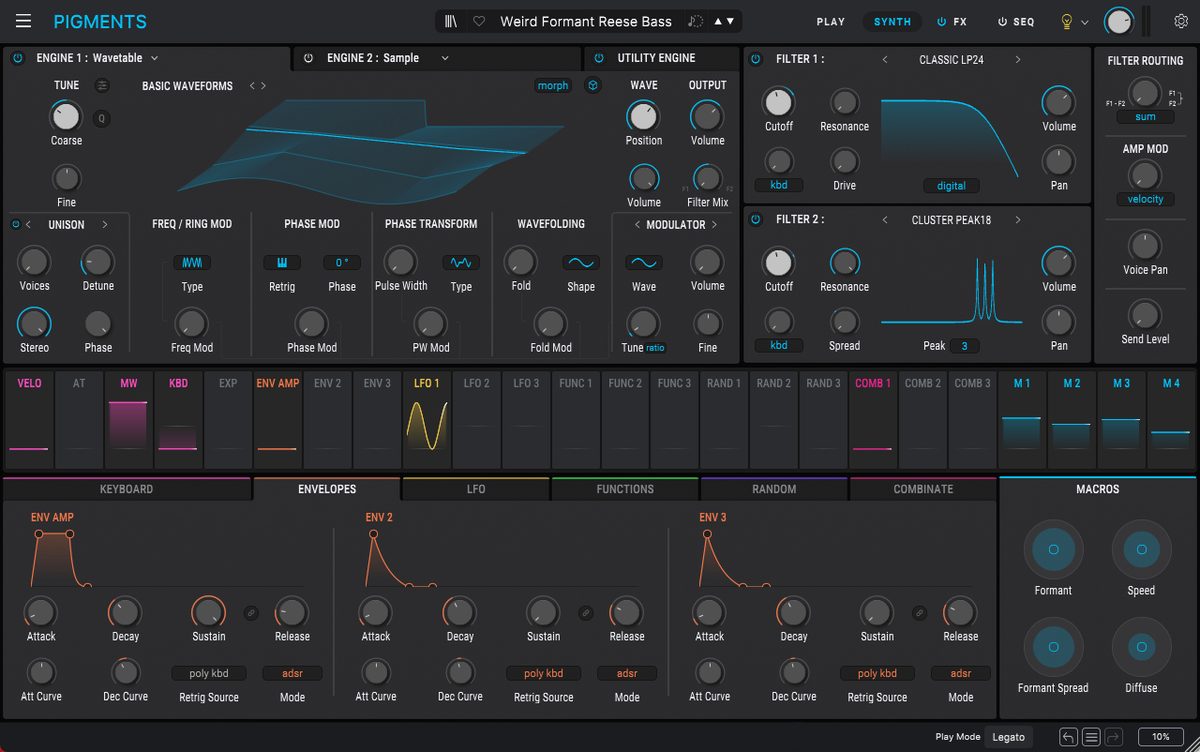Click ENV AMP decay-release link icon
The width and height of the screenshot is (1200, 752).
point(251,613)
